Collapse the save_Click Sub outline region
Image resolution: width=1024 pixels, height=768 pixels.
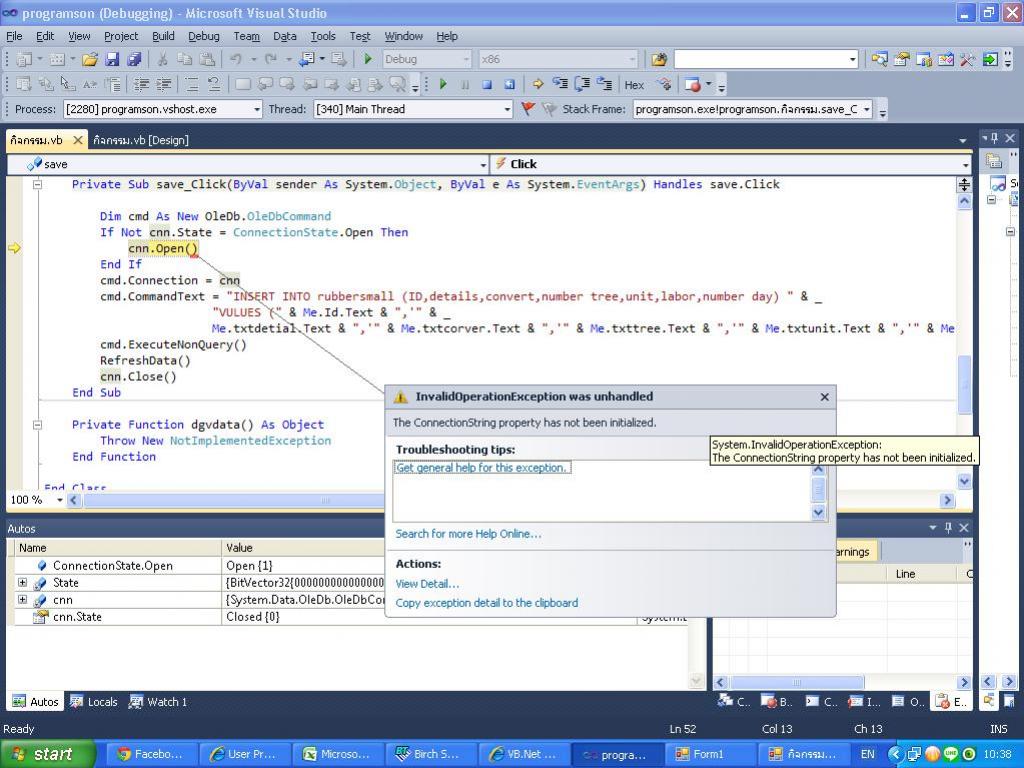pyautogui.click(x=37, y=185)
